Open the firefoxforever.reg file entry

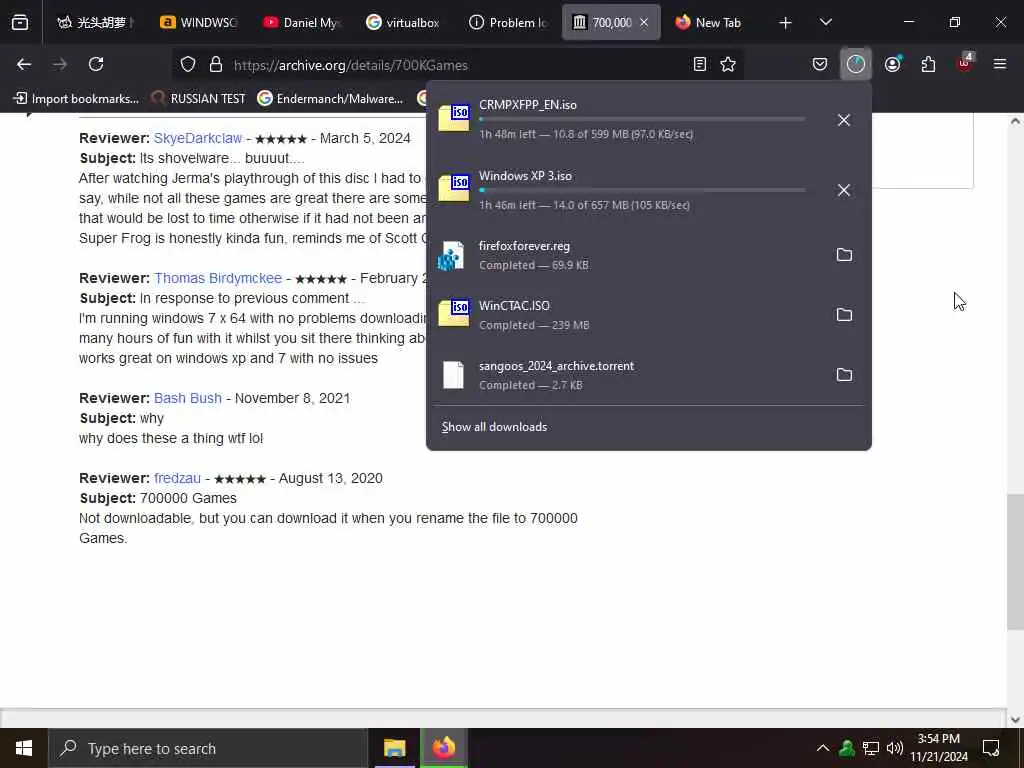(626, 255)
